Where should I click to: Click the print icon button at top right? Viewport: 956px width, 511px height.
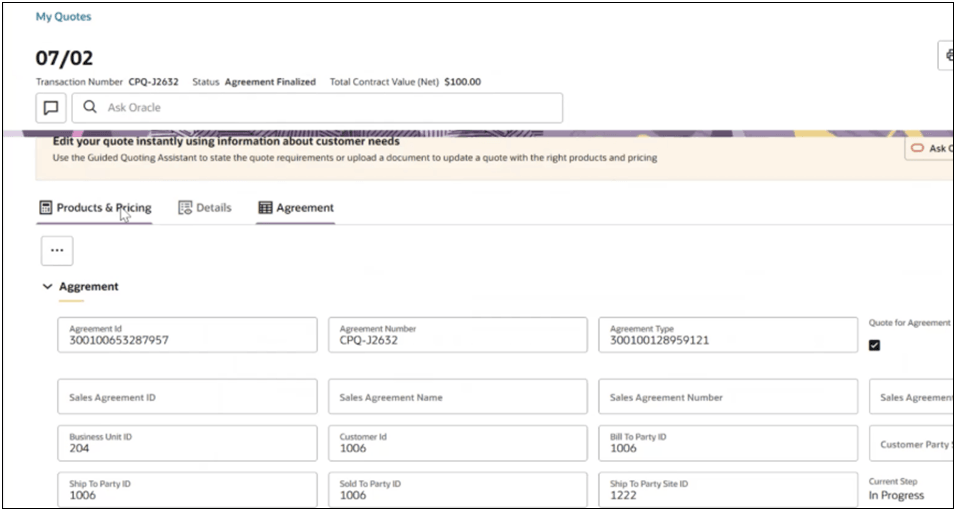[946, 56]
